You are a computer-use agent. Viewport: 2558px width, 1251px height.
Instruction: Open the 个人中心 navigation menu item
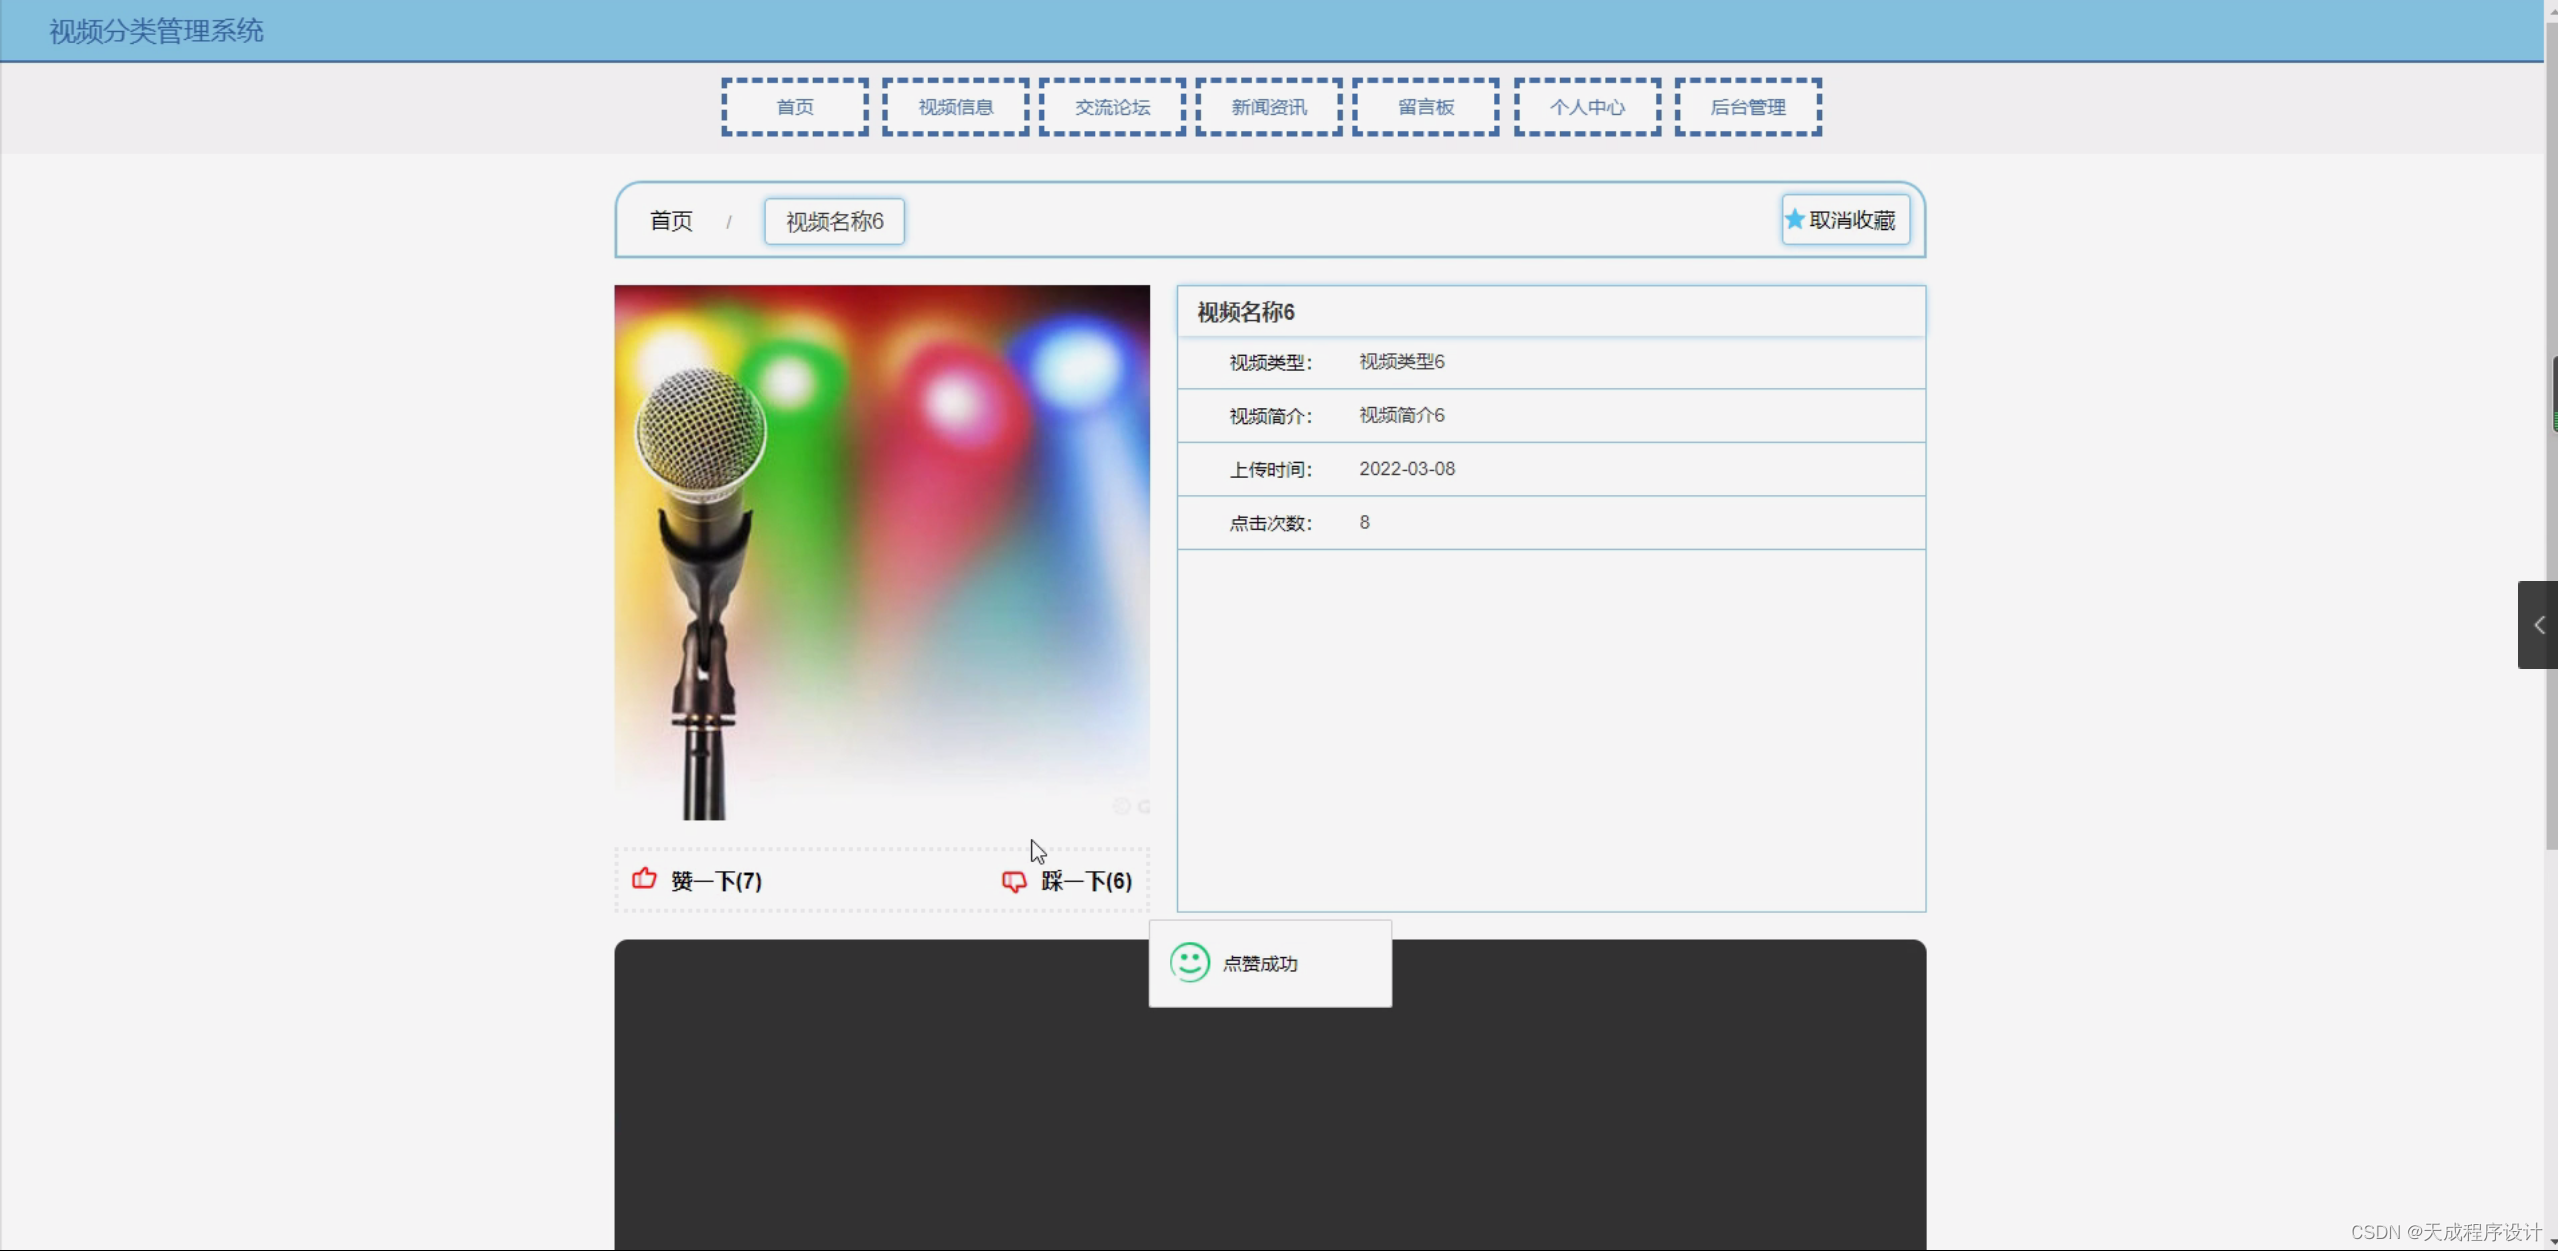[x=1586, y=106]
